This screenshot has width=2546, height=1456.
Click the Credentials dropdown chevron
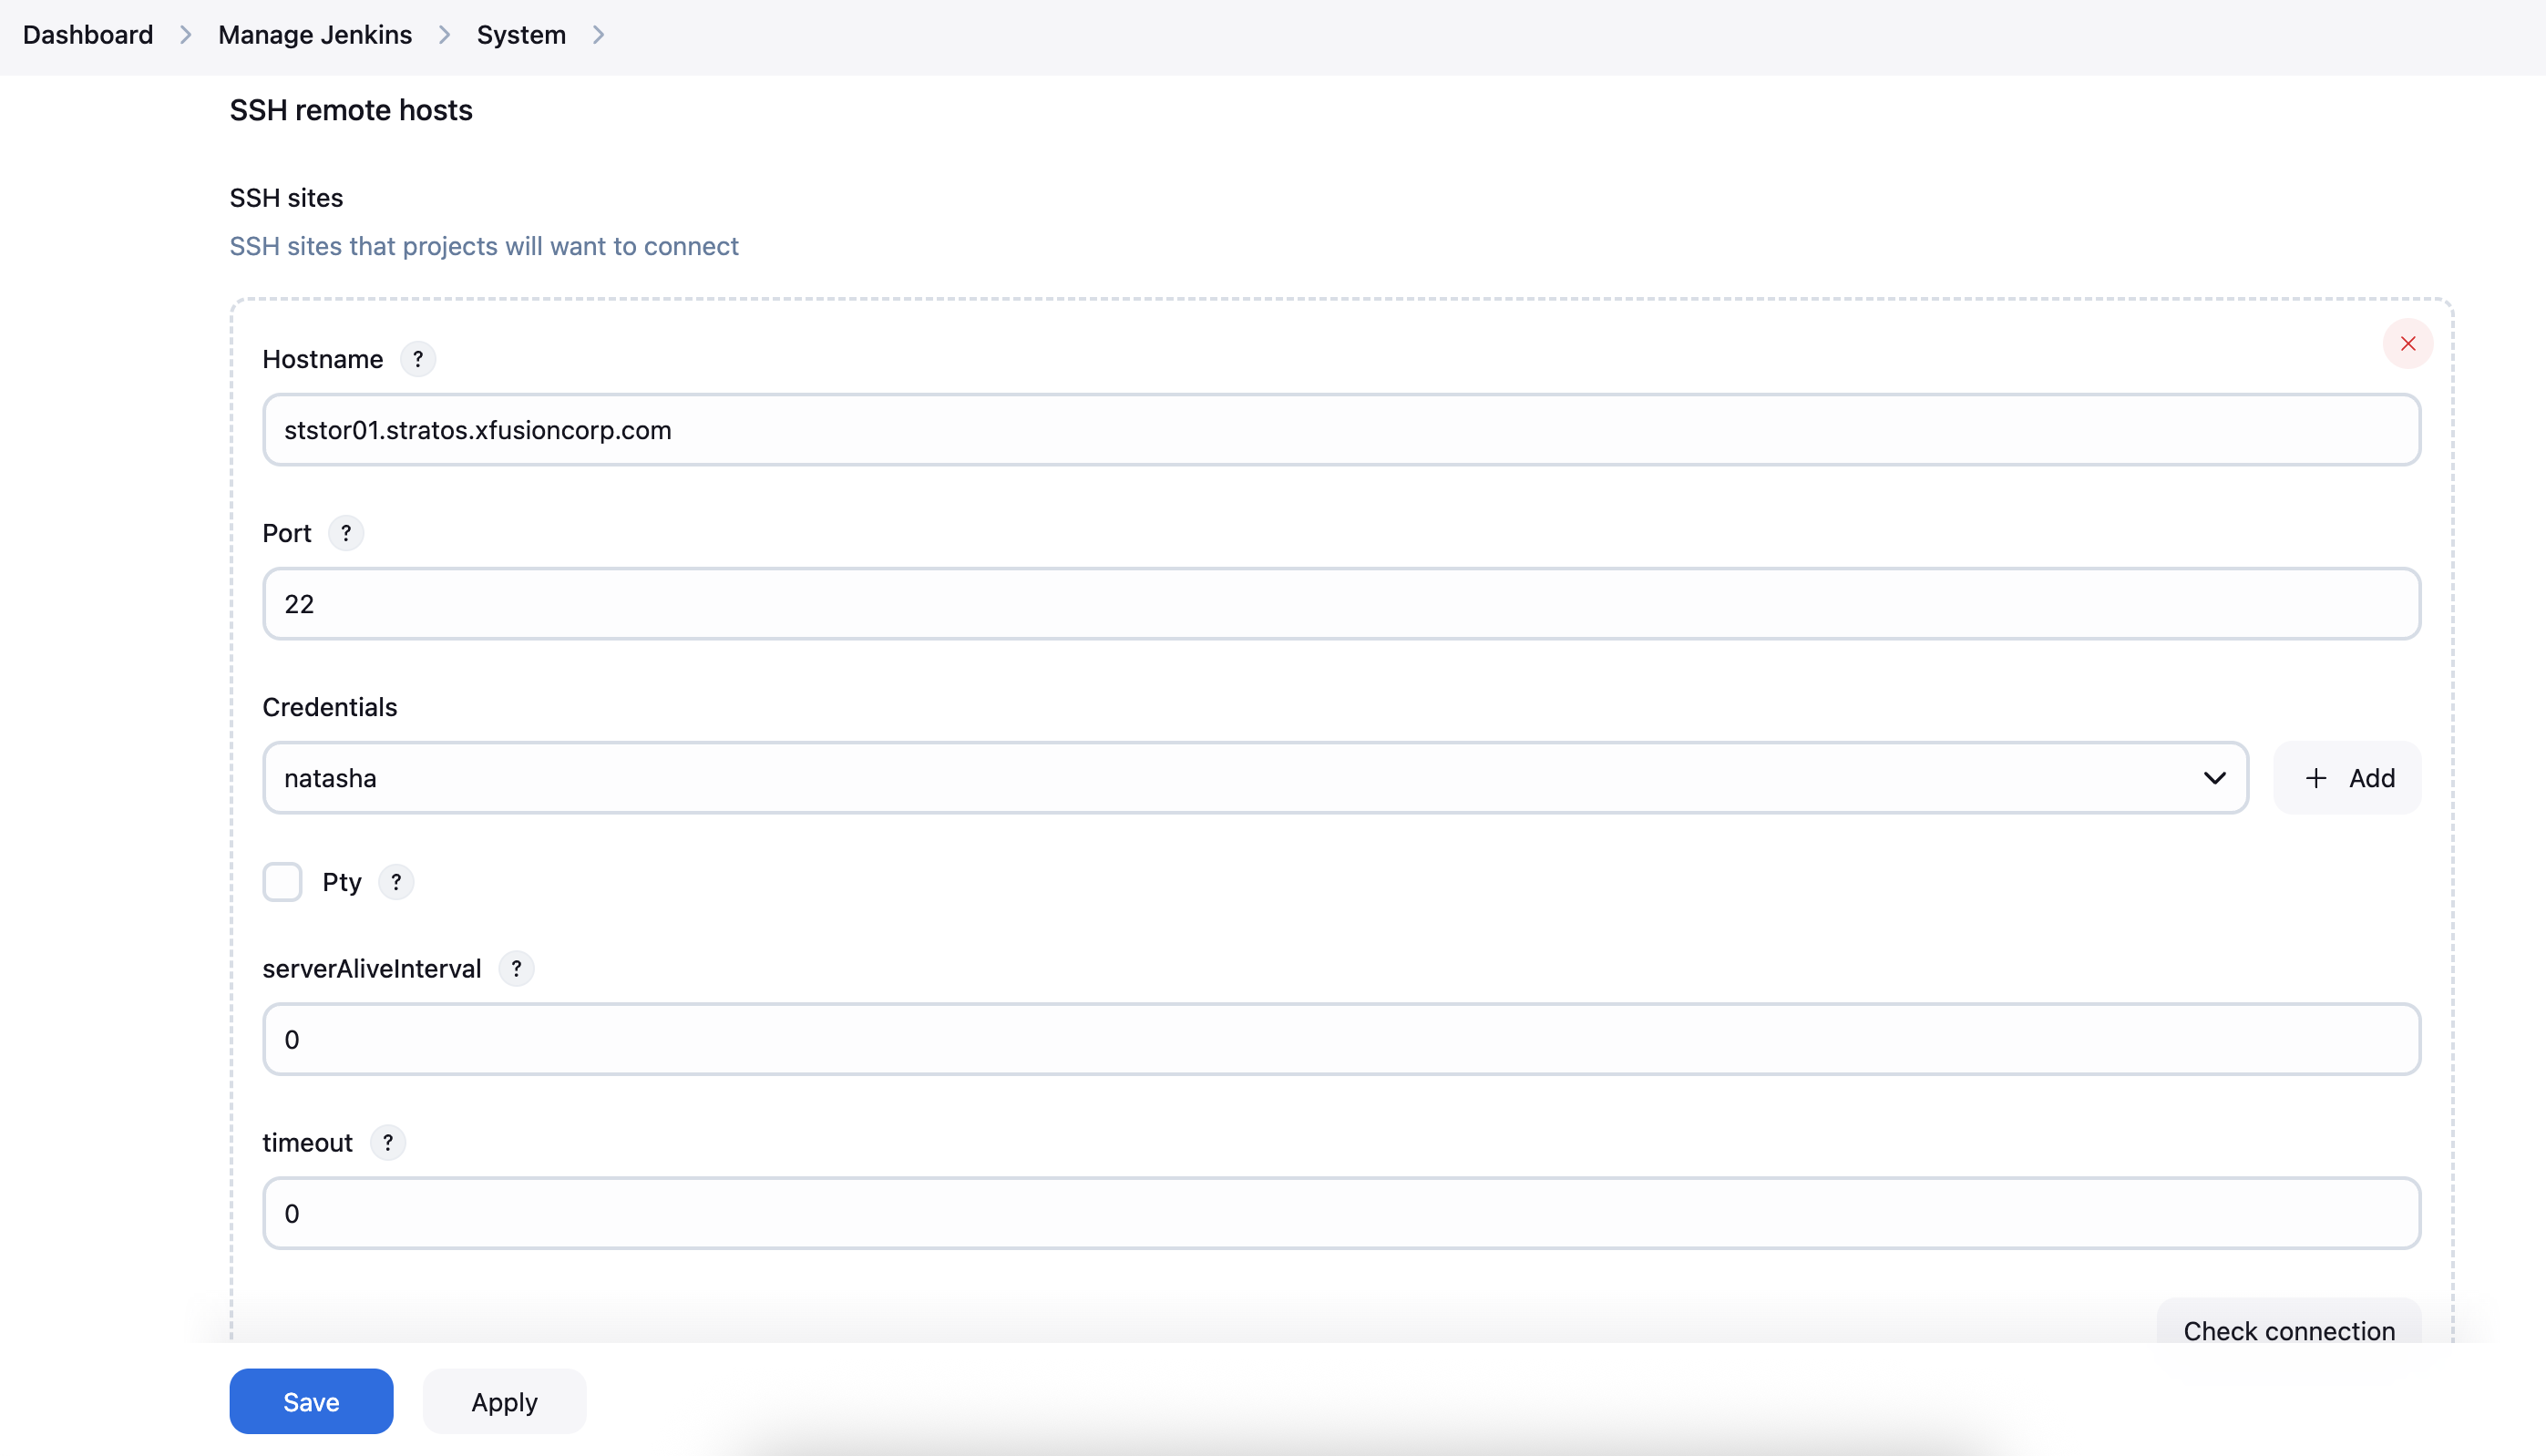(x=2215, y=777)
